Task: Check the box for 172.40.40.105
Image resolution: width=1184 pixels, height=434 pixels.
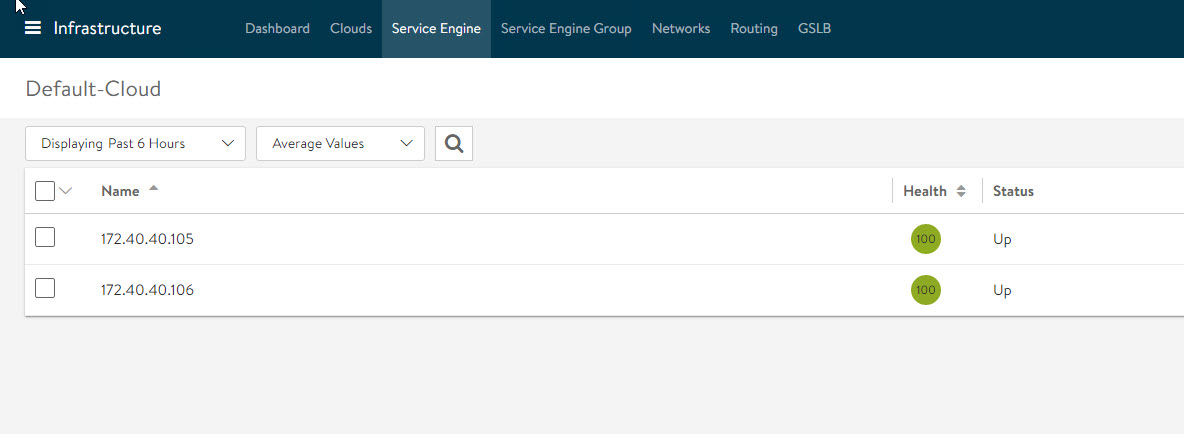Action: 45,238
